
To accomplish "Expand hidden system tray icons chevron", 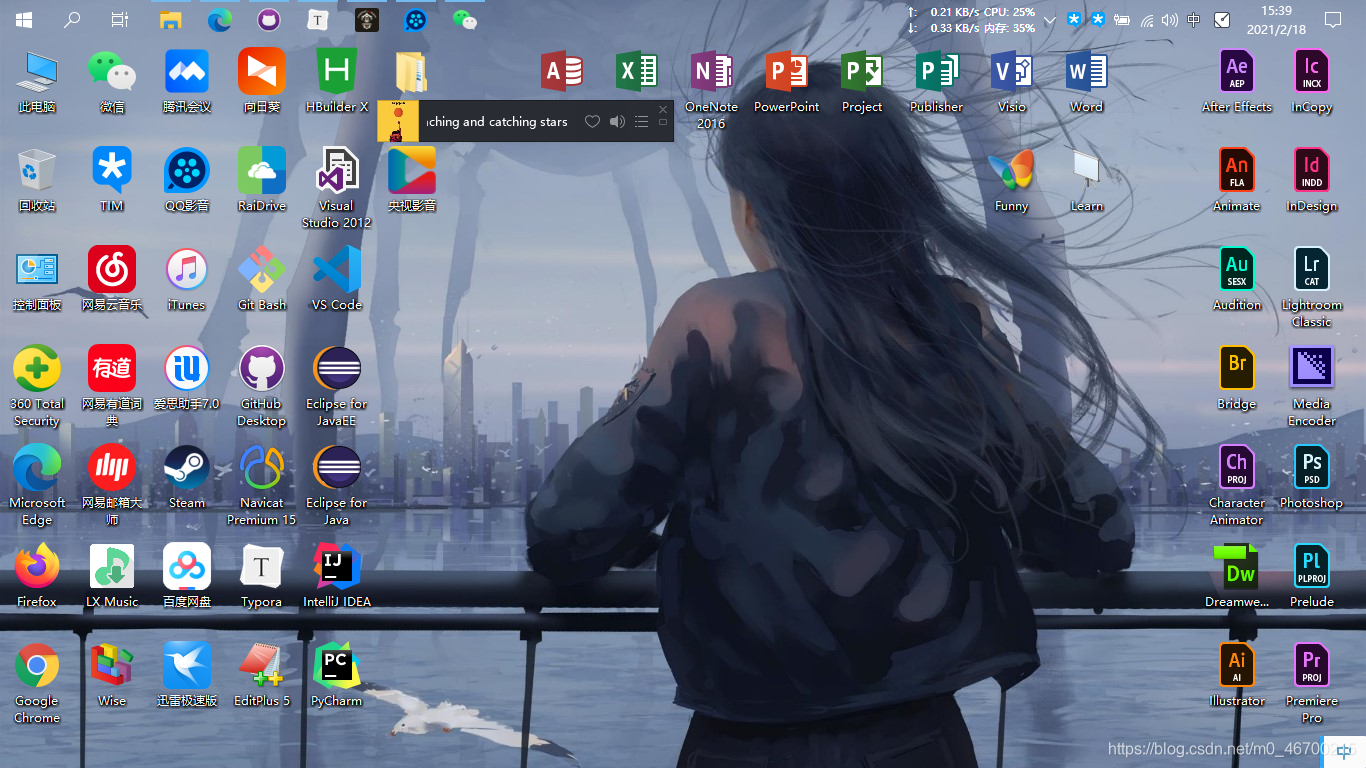I will pyautogui.click(x=1049, y=20).
